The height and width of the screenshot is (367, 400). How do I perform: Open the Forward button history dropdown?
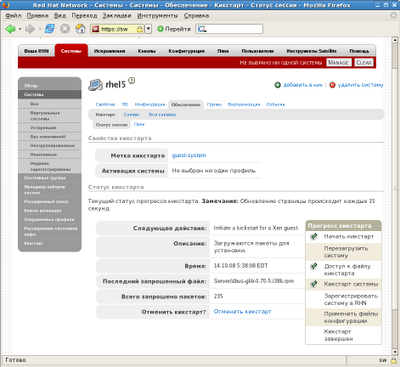[40, 29]
